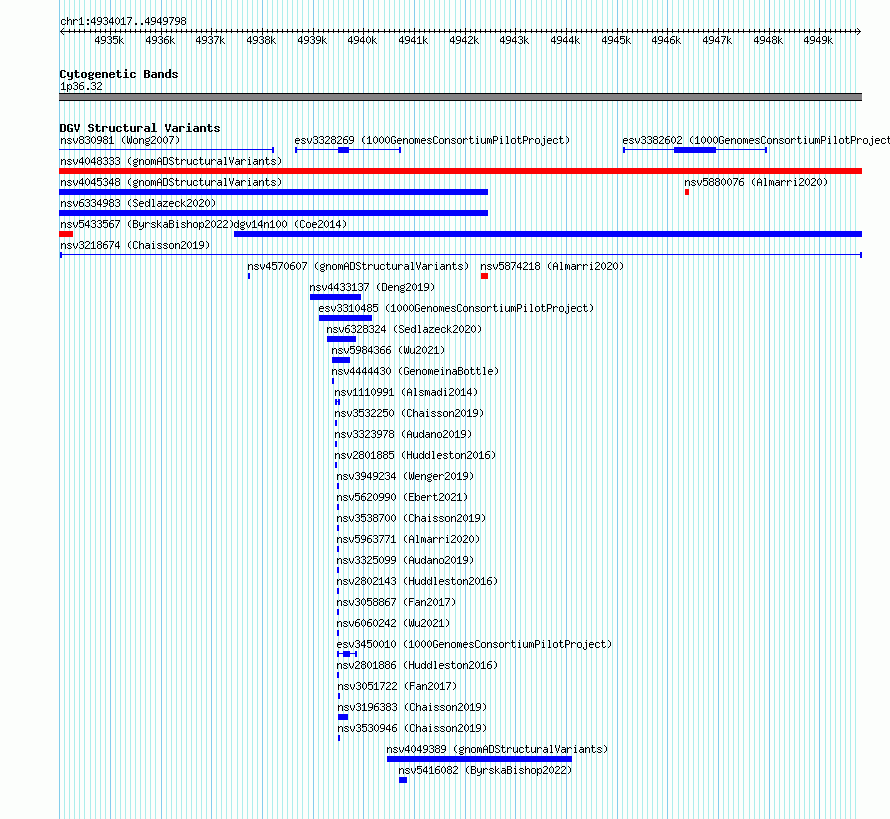Select the blue nsv4045348 variant bar

[x=274, y=192]
